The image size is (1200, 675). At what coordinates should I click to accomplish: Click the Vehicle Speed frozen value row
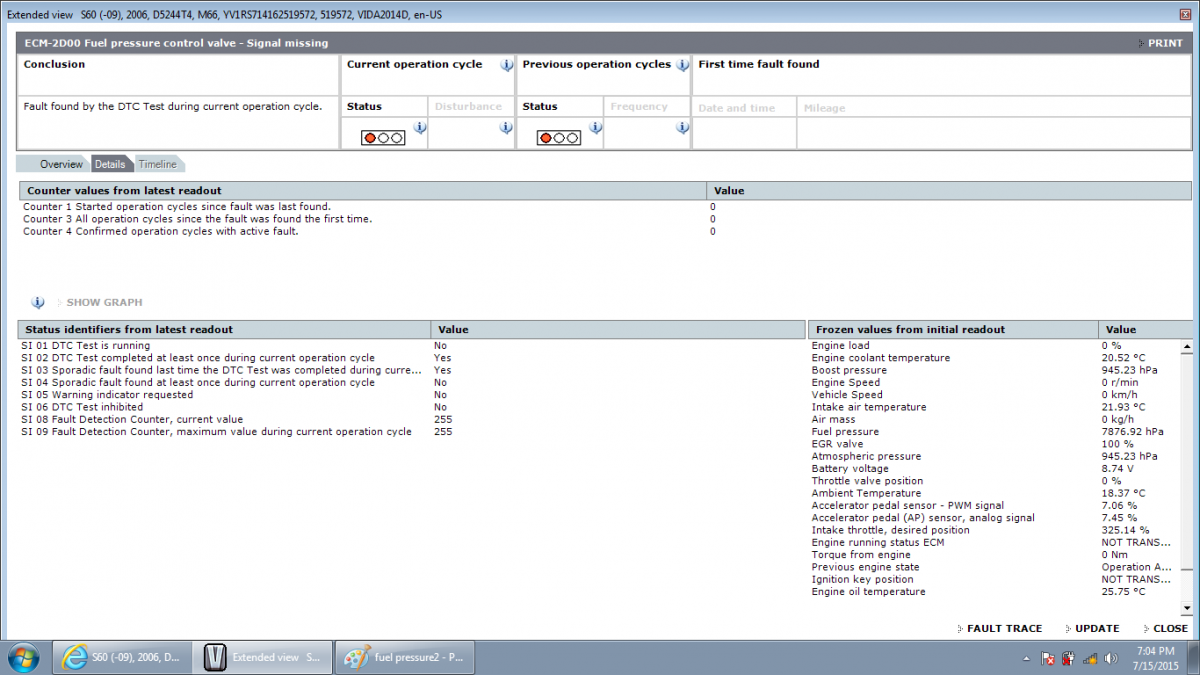[x=994, y=394]
